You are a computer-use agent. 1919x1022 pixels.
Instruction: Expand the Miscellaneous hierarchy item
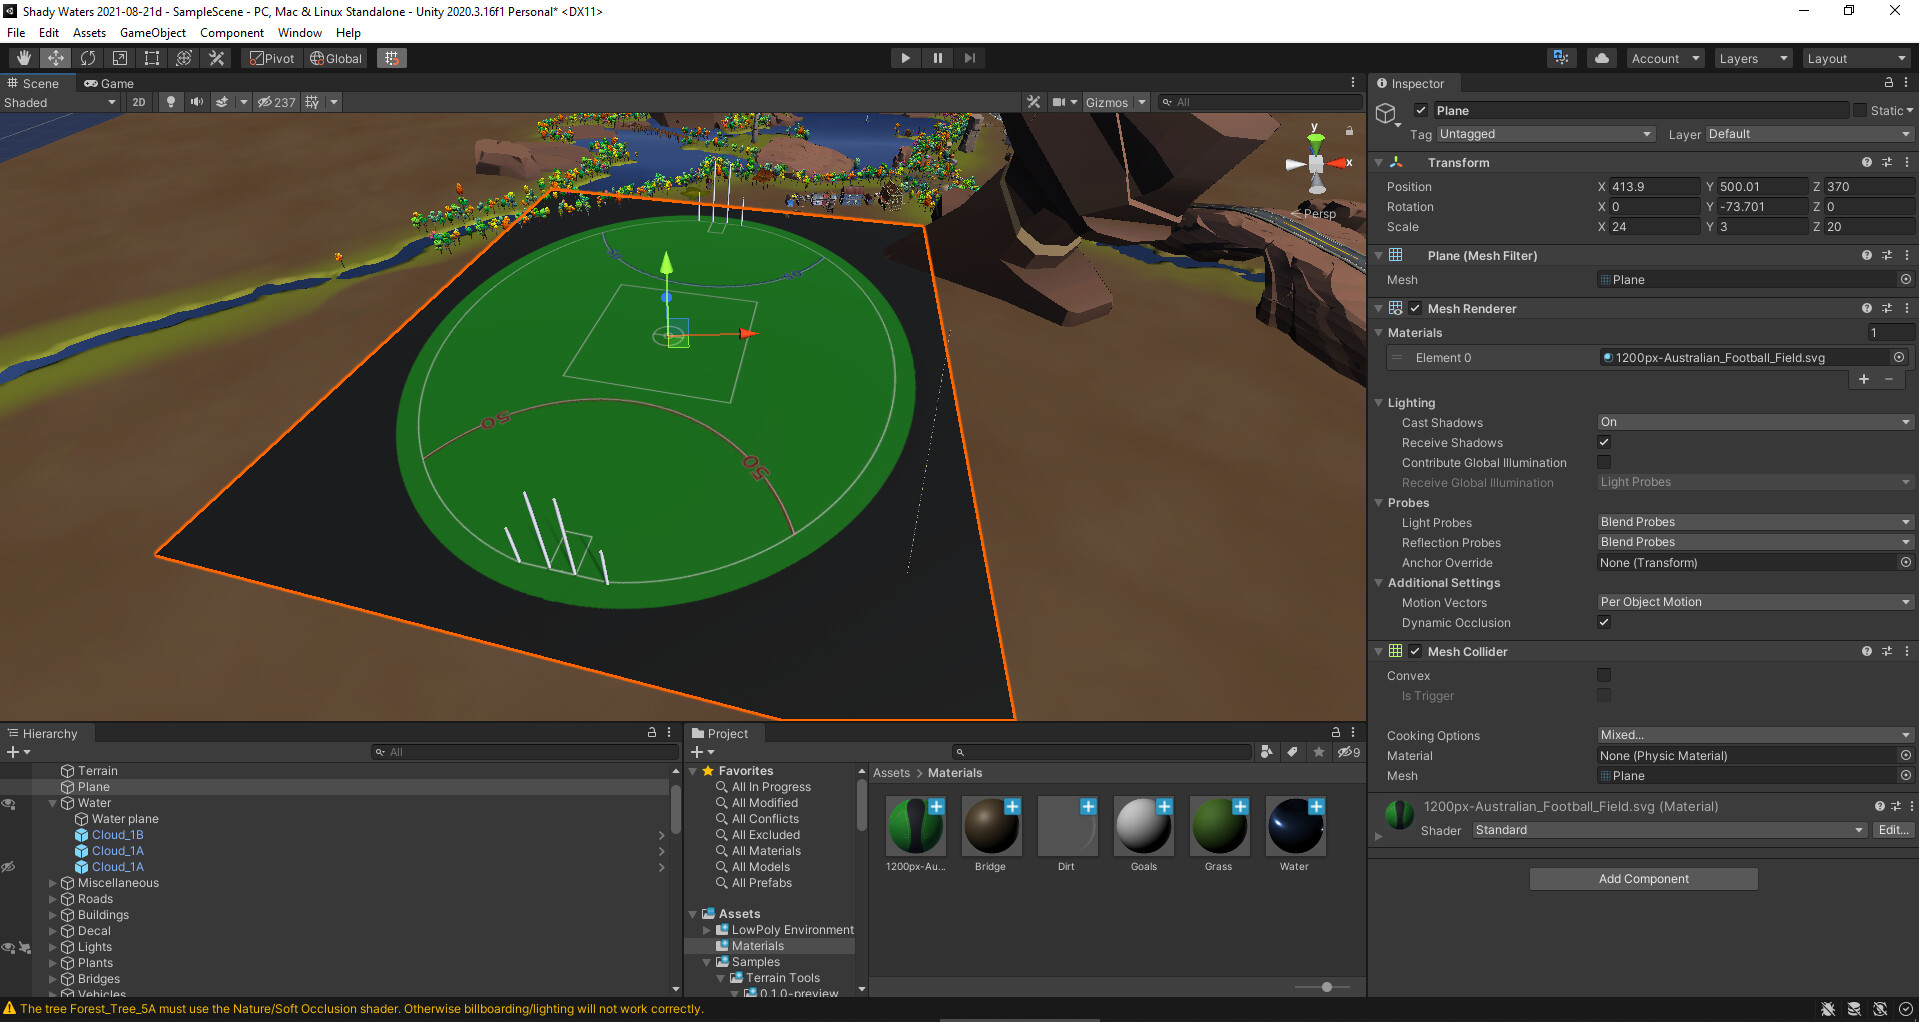[x=53, y=883]
